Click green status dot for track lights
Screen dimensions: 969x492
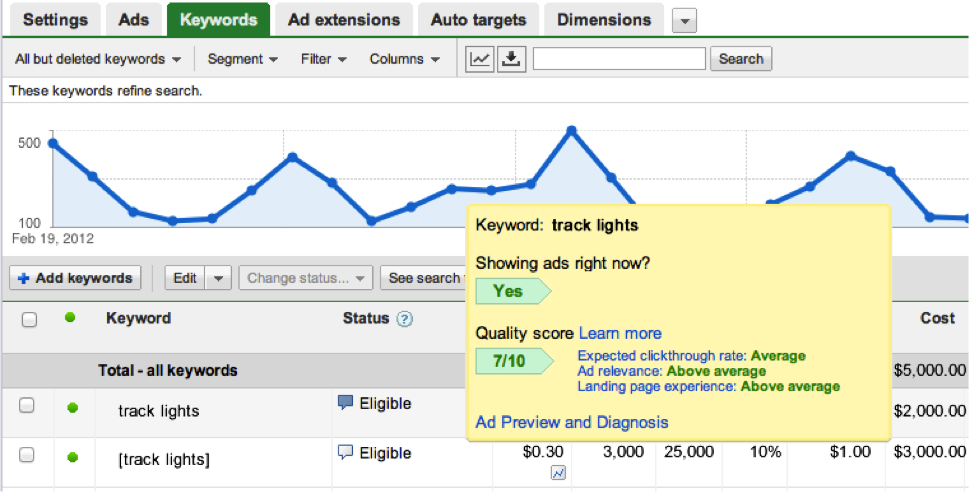click(72, 408)
